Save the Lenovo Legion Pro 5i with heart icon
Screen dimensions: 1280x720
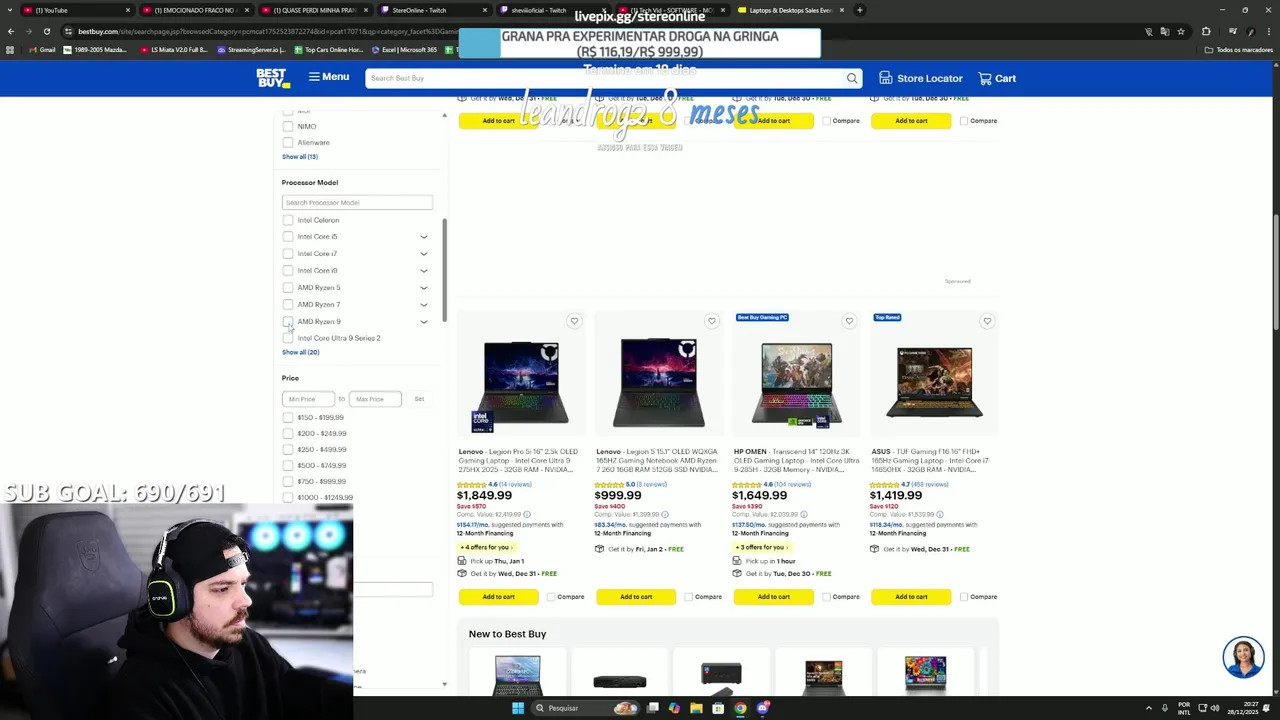[x=574, y=321]
